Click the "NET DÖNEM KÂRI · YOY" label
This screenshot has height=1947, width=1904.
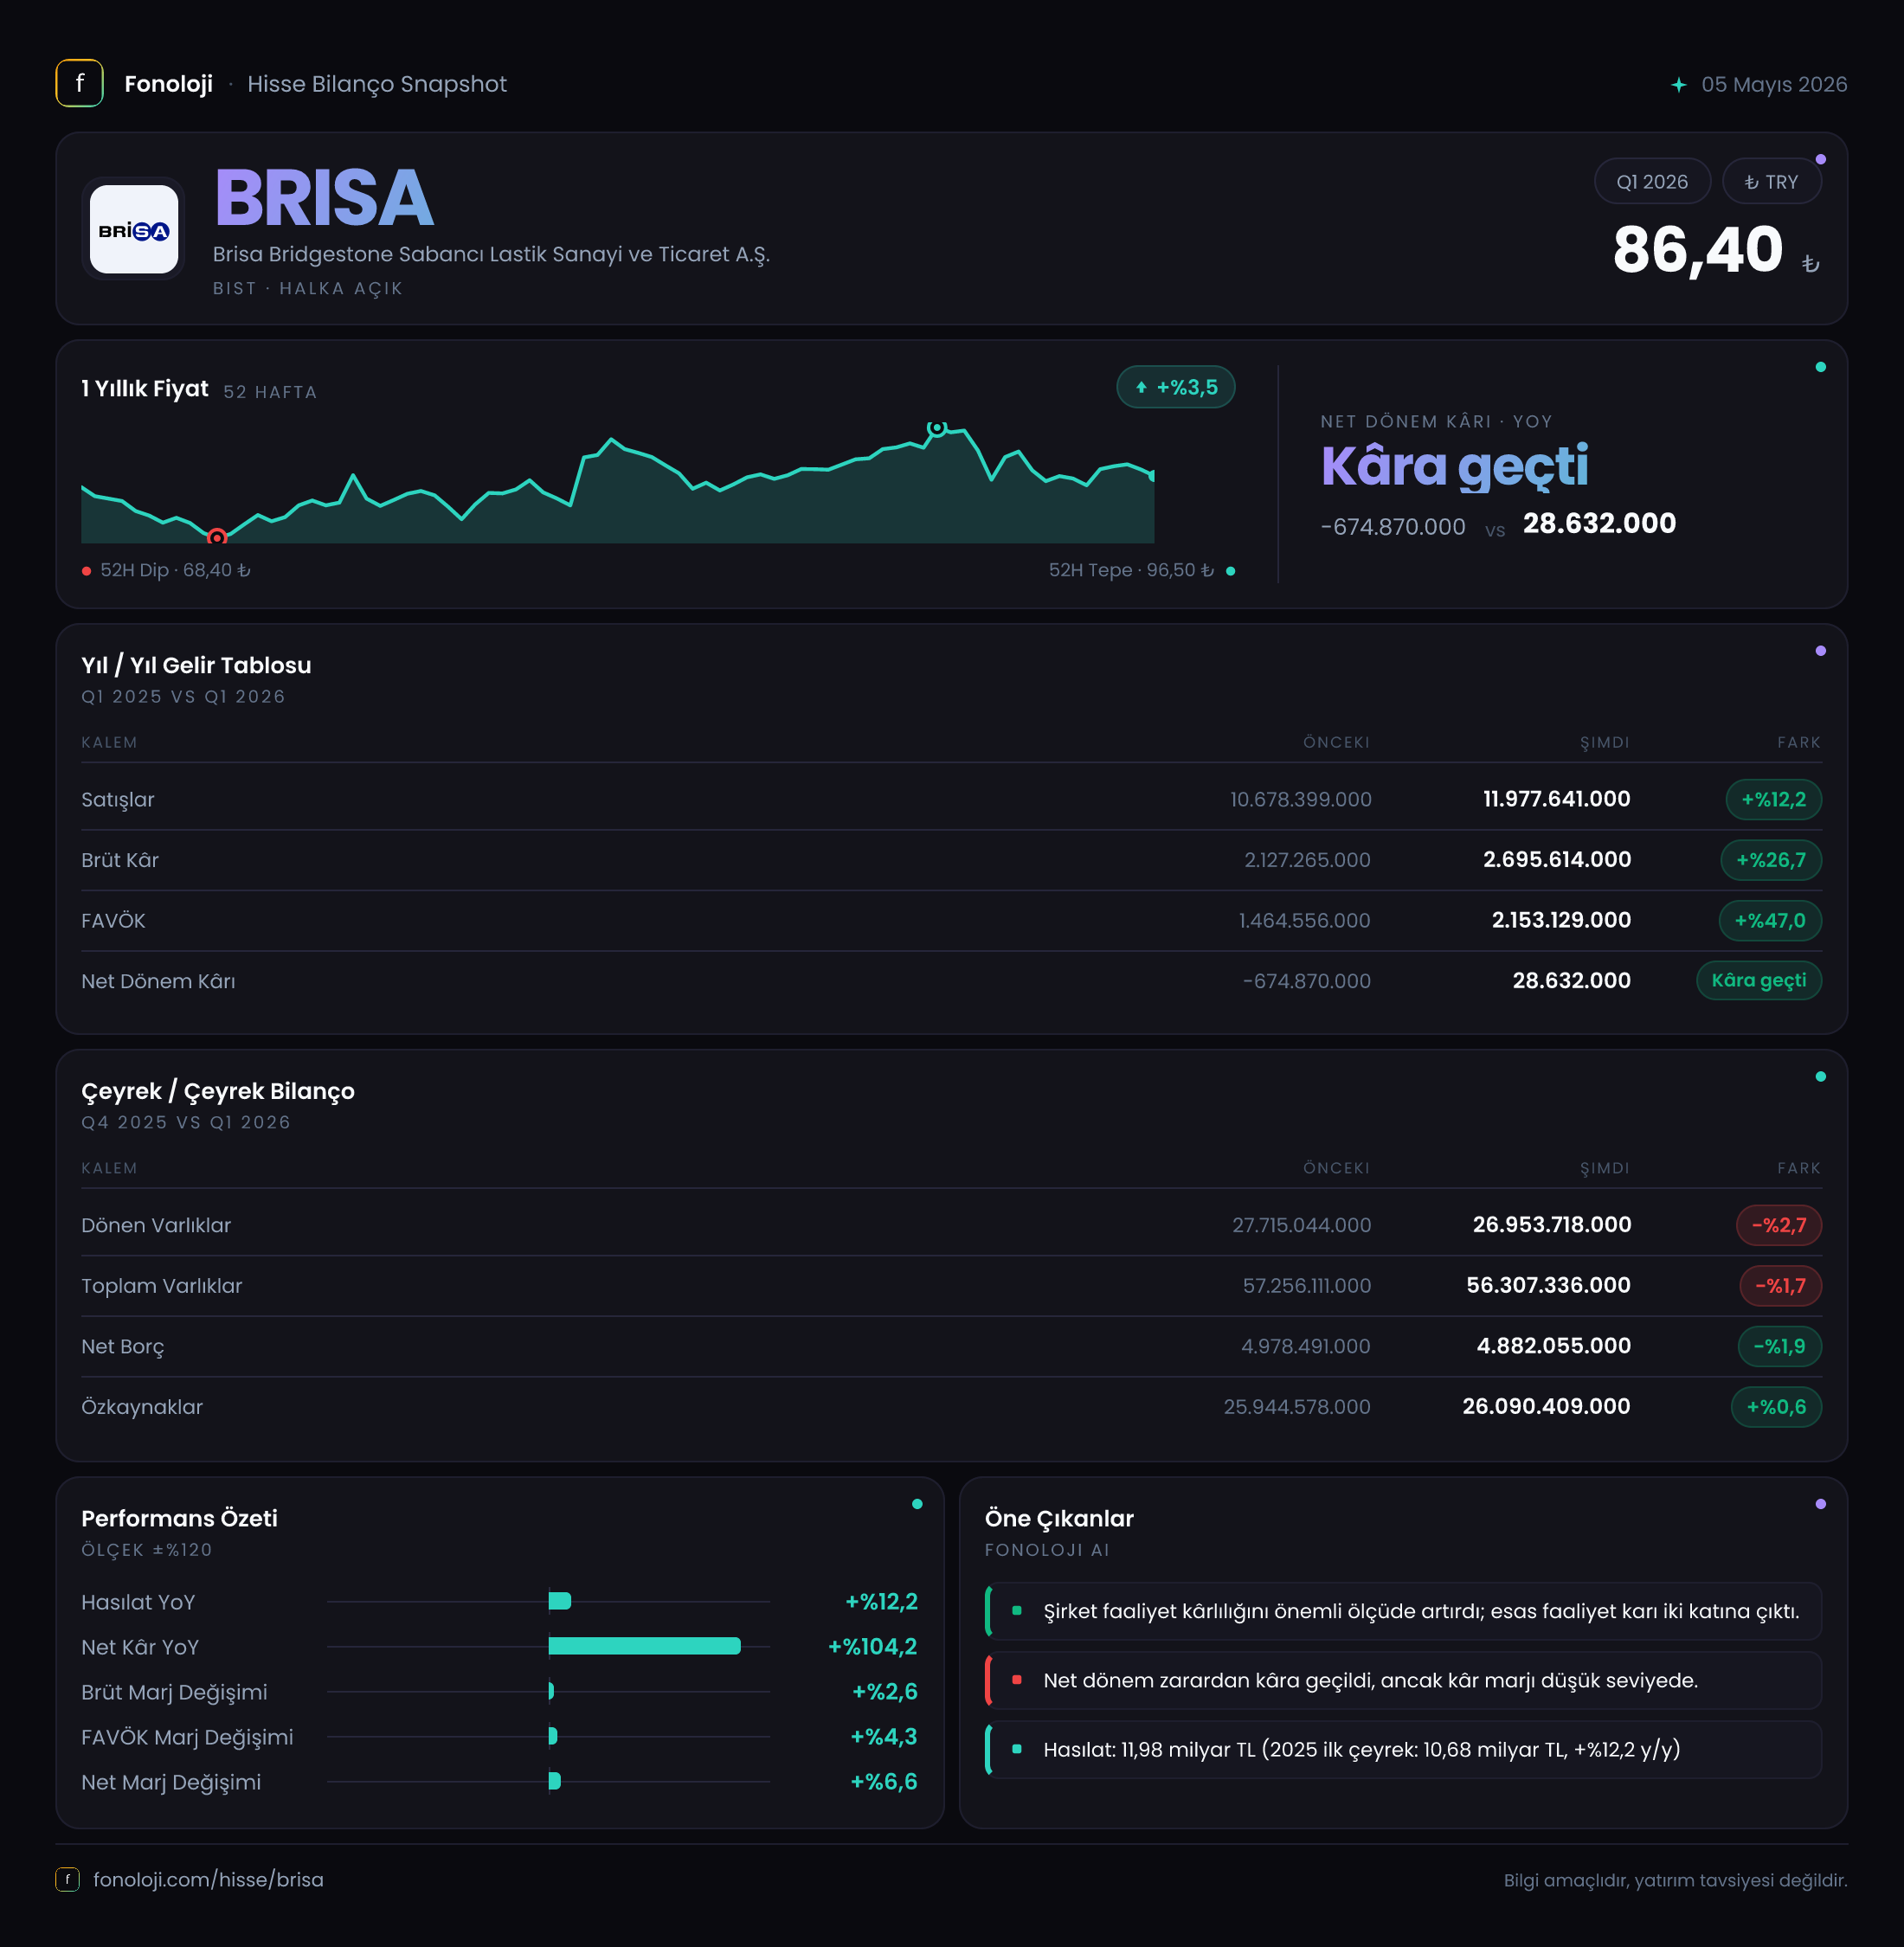[1436, 422]
